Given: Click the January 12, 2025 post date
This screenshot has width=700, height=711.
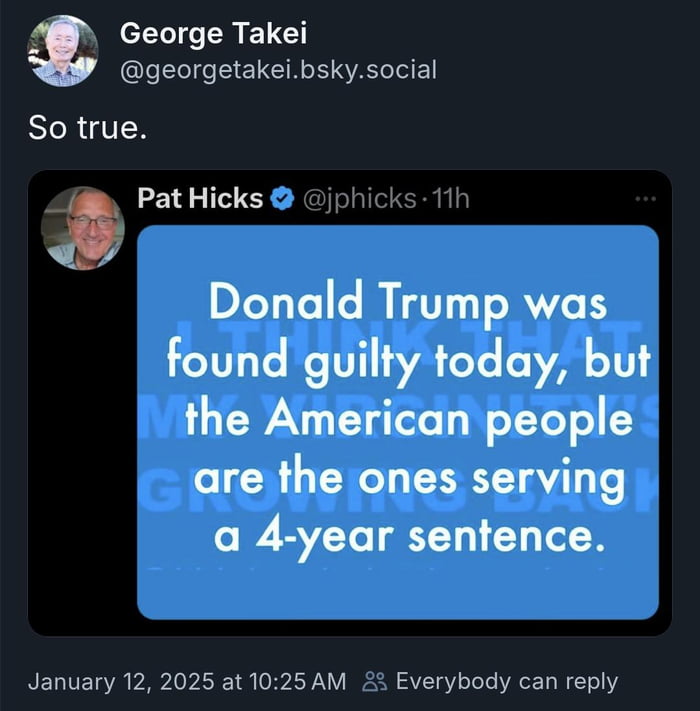Looking at the screenshot, I should [x=121, y=682].
